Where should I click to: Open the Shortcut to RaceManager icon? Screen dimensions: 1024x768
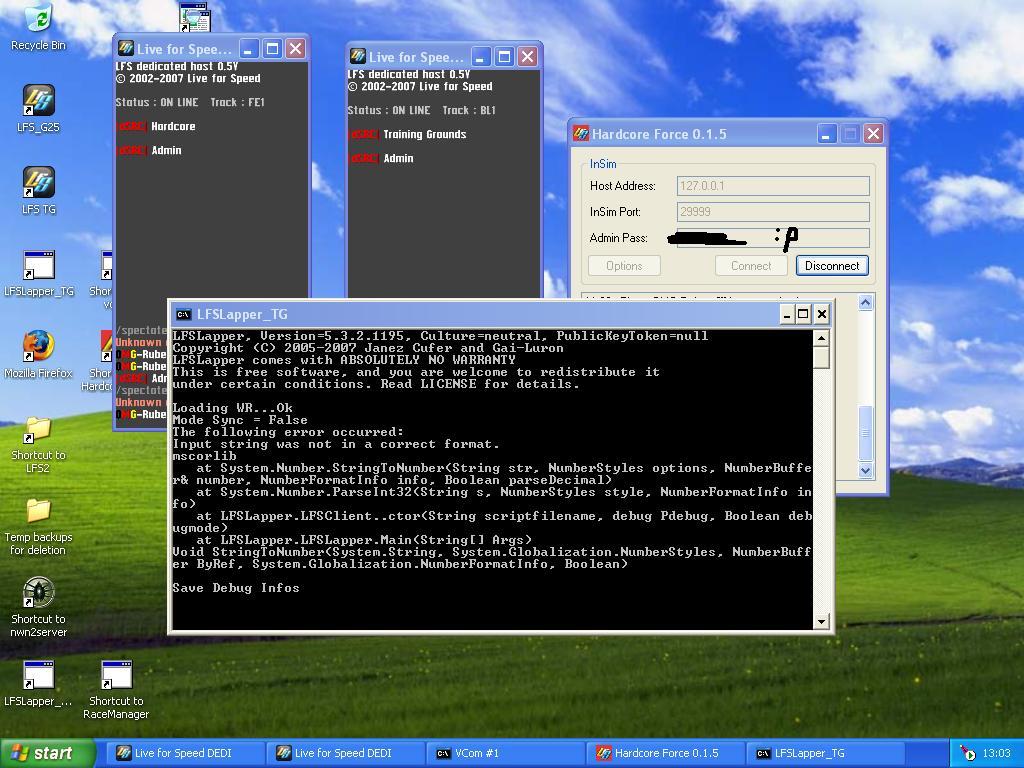[x=116, y=690]
